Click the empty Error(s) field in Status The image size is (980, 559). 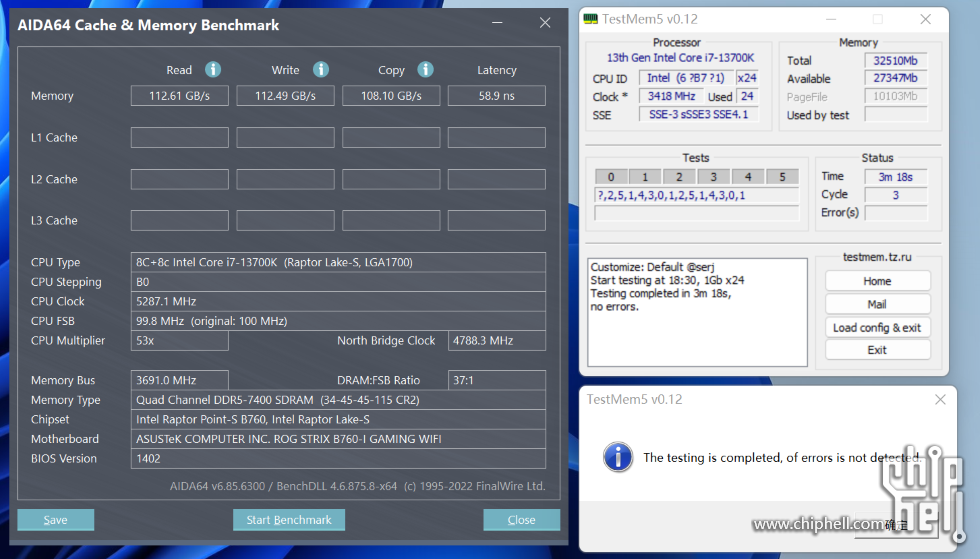click(896, 213)
